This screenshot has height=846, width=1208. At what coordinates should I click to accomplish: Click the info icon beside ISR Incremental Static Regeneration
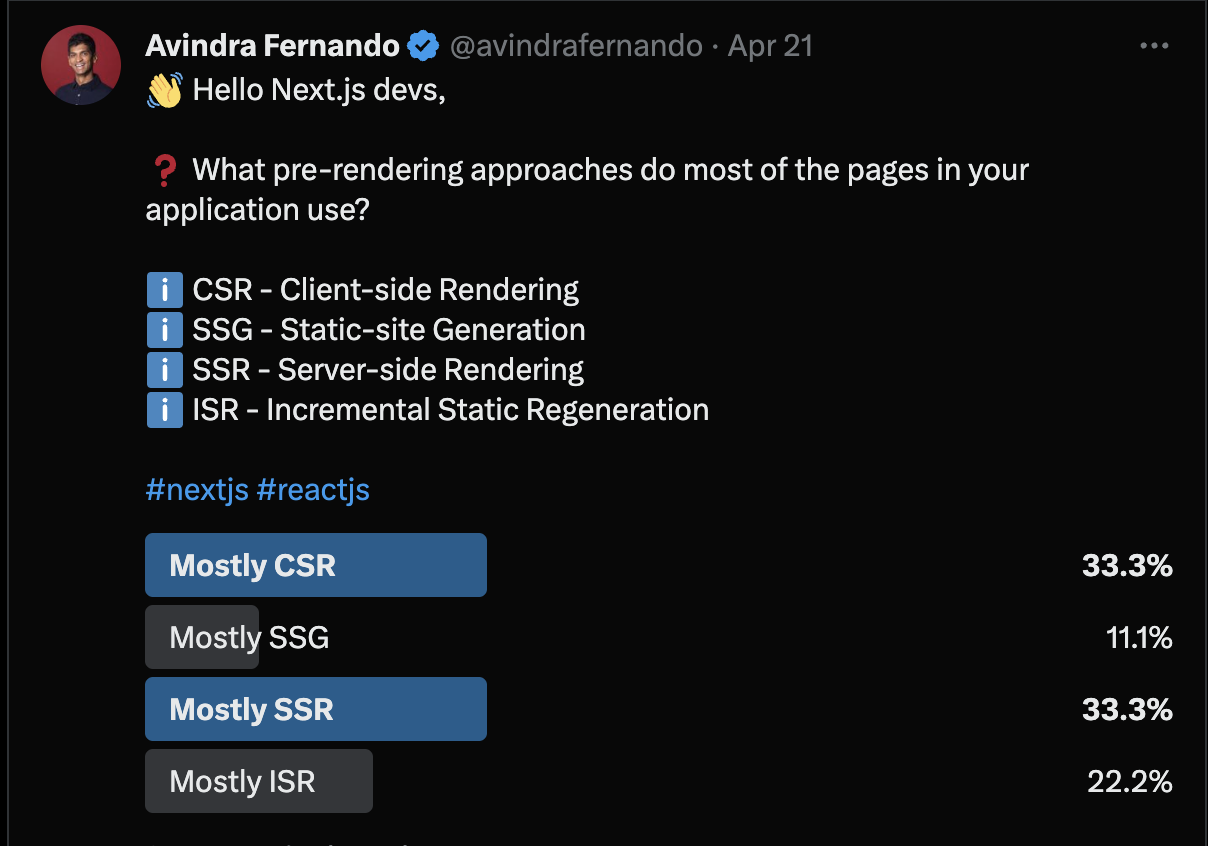165,409
